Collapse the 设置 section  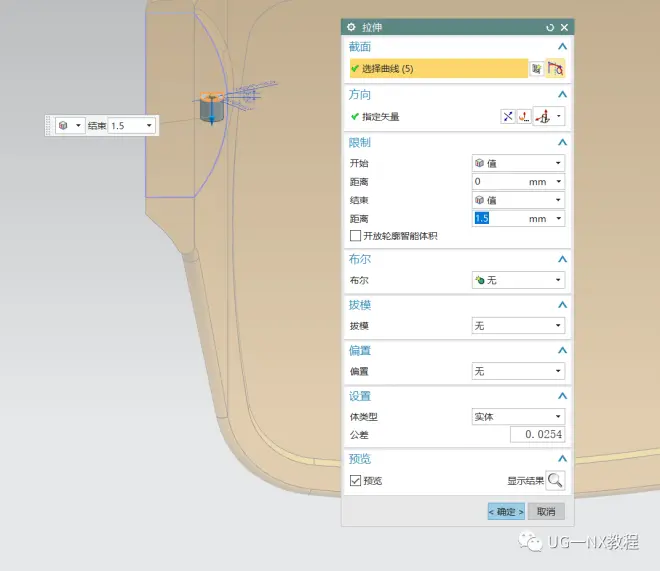(x=562, y=396)
